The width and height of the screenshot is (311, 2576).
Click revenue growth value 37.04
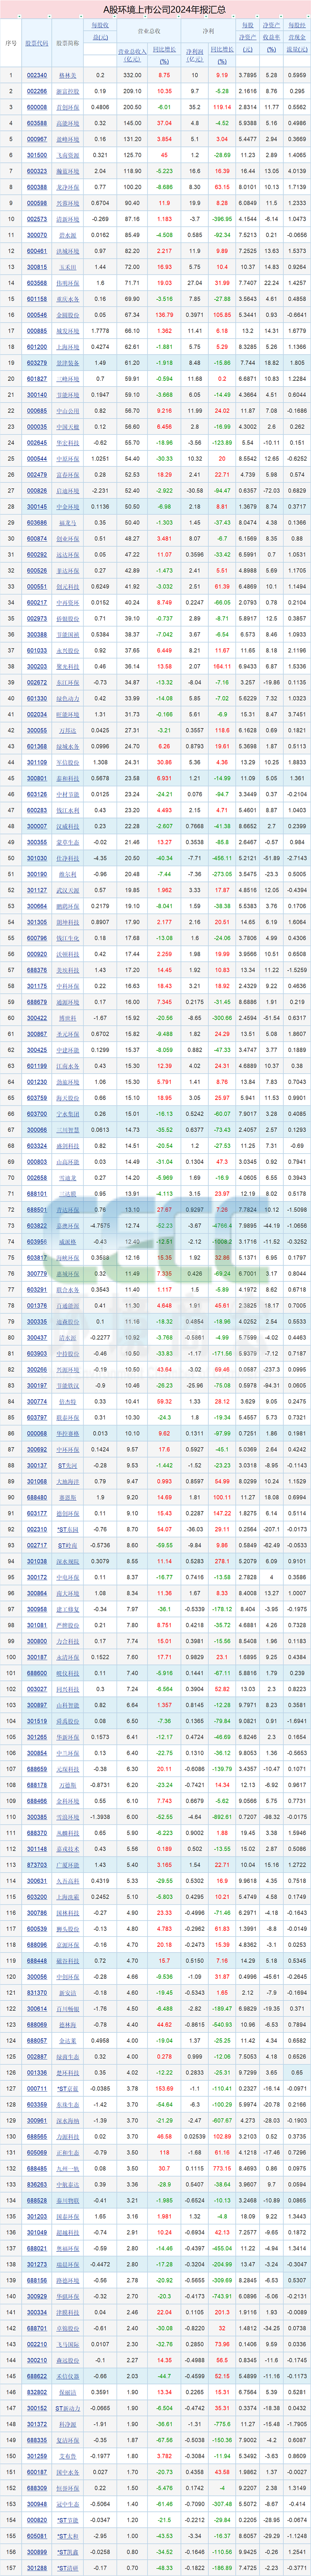coord(164,123)
